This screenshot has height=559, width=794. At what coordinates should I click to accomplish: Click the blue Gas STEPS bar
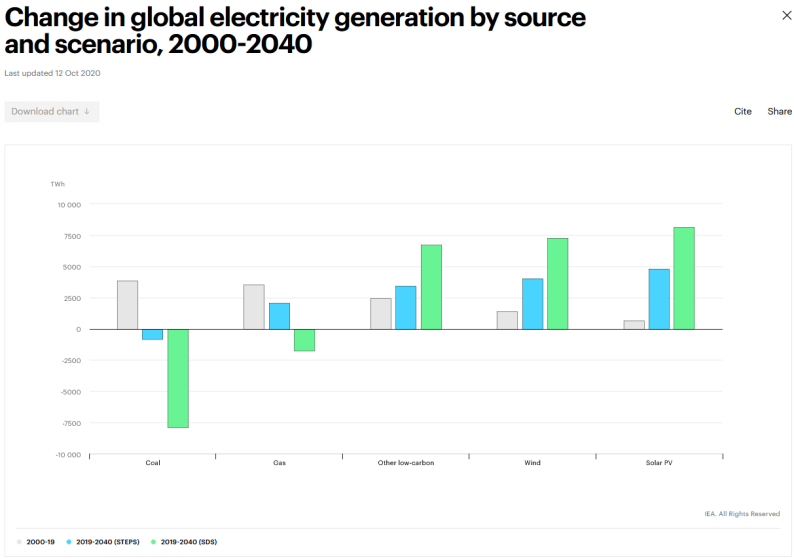click(279, 316)
